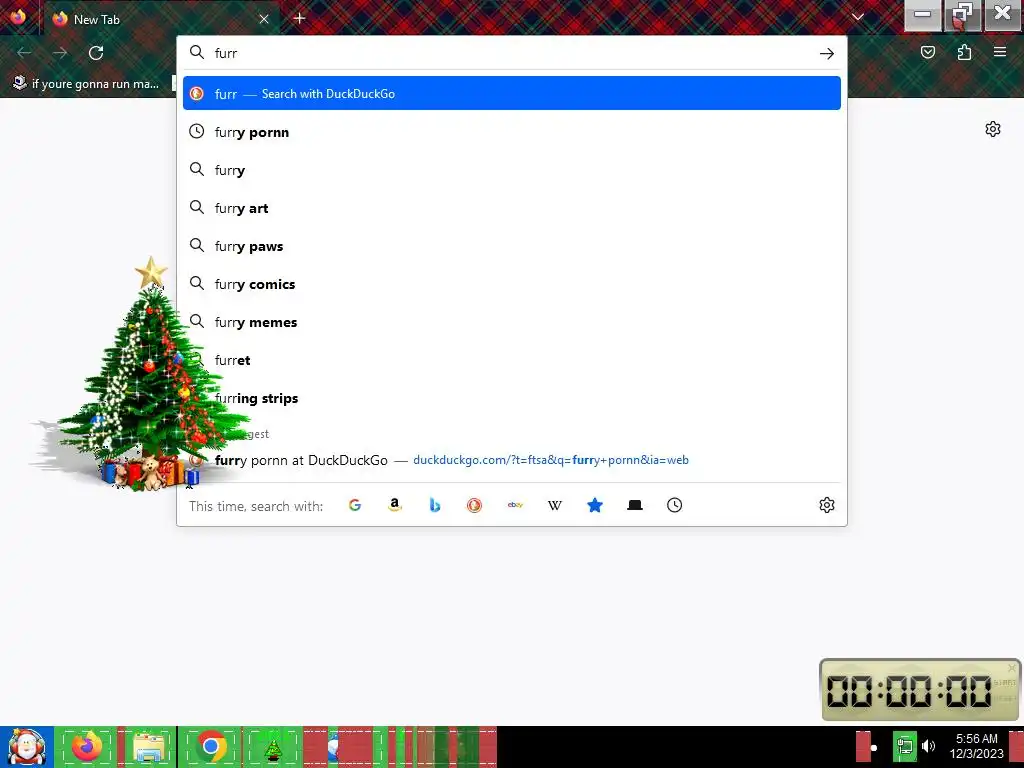This screenshot has height=768, width=1024.
Task: Select suggestion 'furry paws'
Action: click(511, 246)
